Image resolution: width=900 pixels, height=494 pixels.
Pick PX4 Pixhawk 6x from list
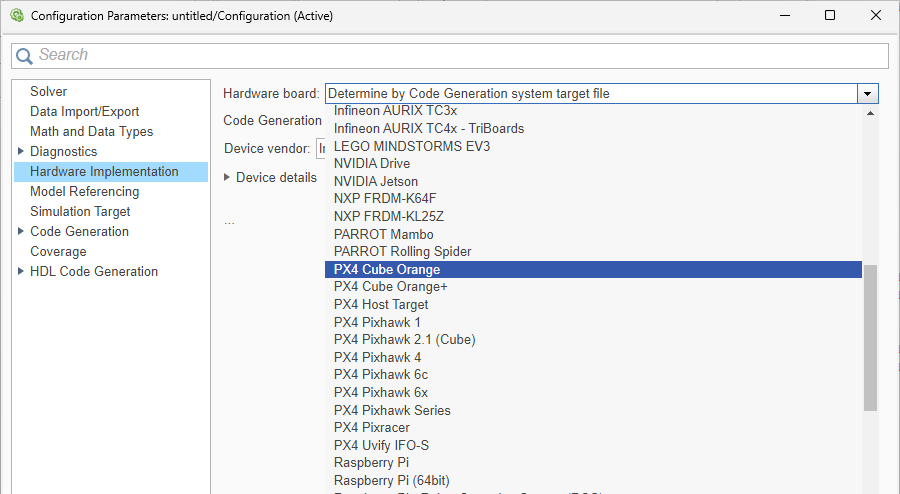point(380,392)
